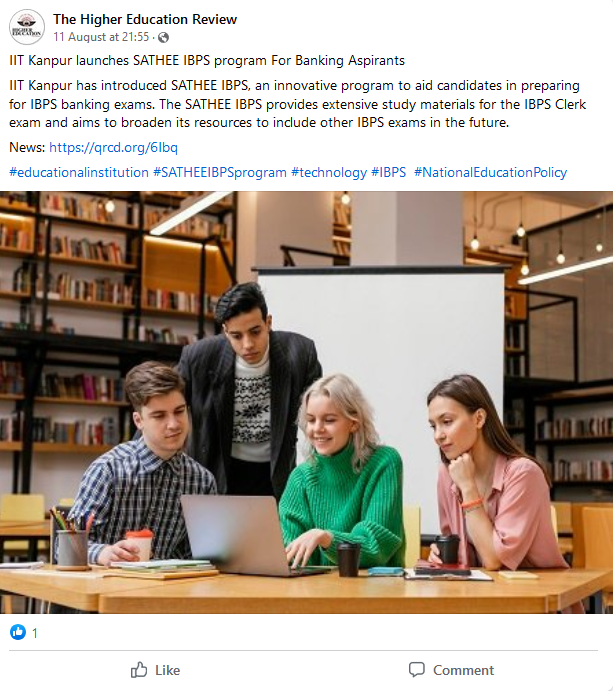Click the public globe privacy icon
The height and width of the screenshot is (691, 613).
tap(163, 37)
